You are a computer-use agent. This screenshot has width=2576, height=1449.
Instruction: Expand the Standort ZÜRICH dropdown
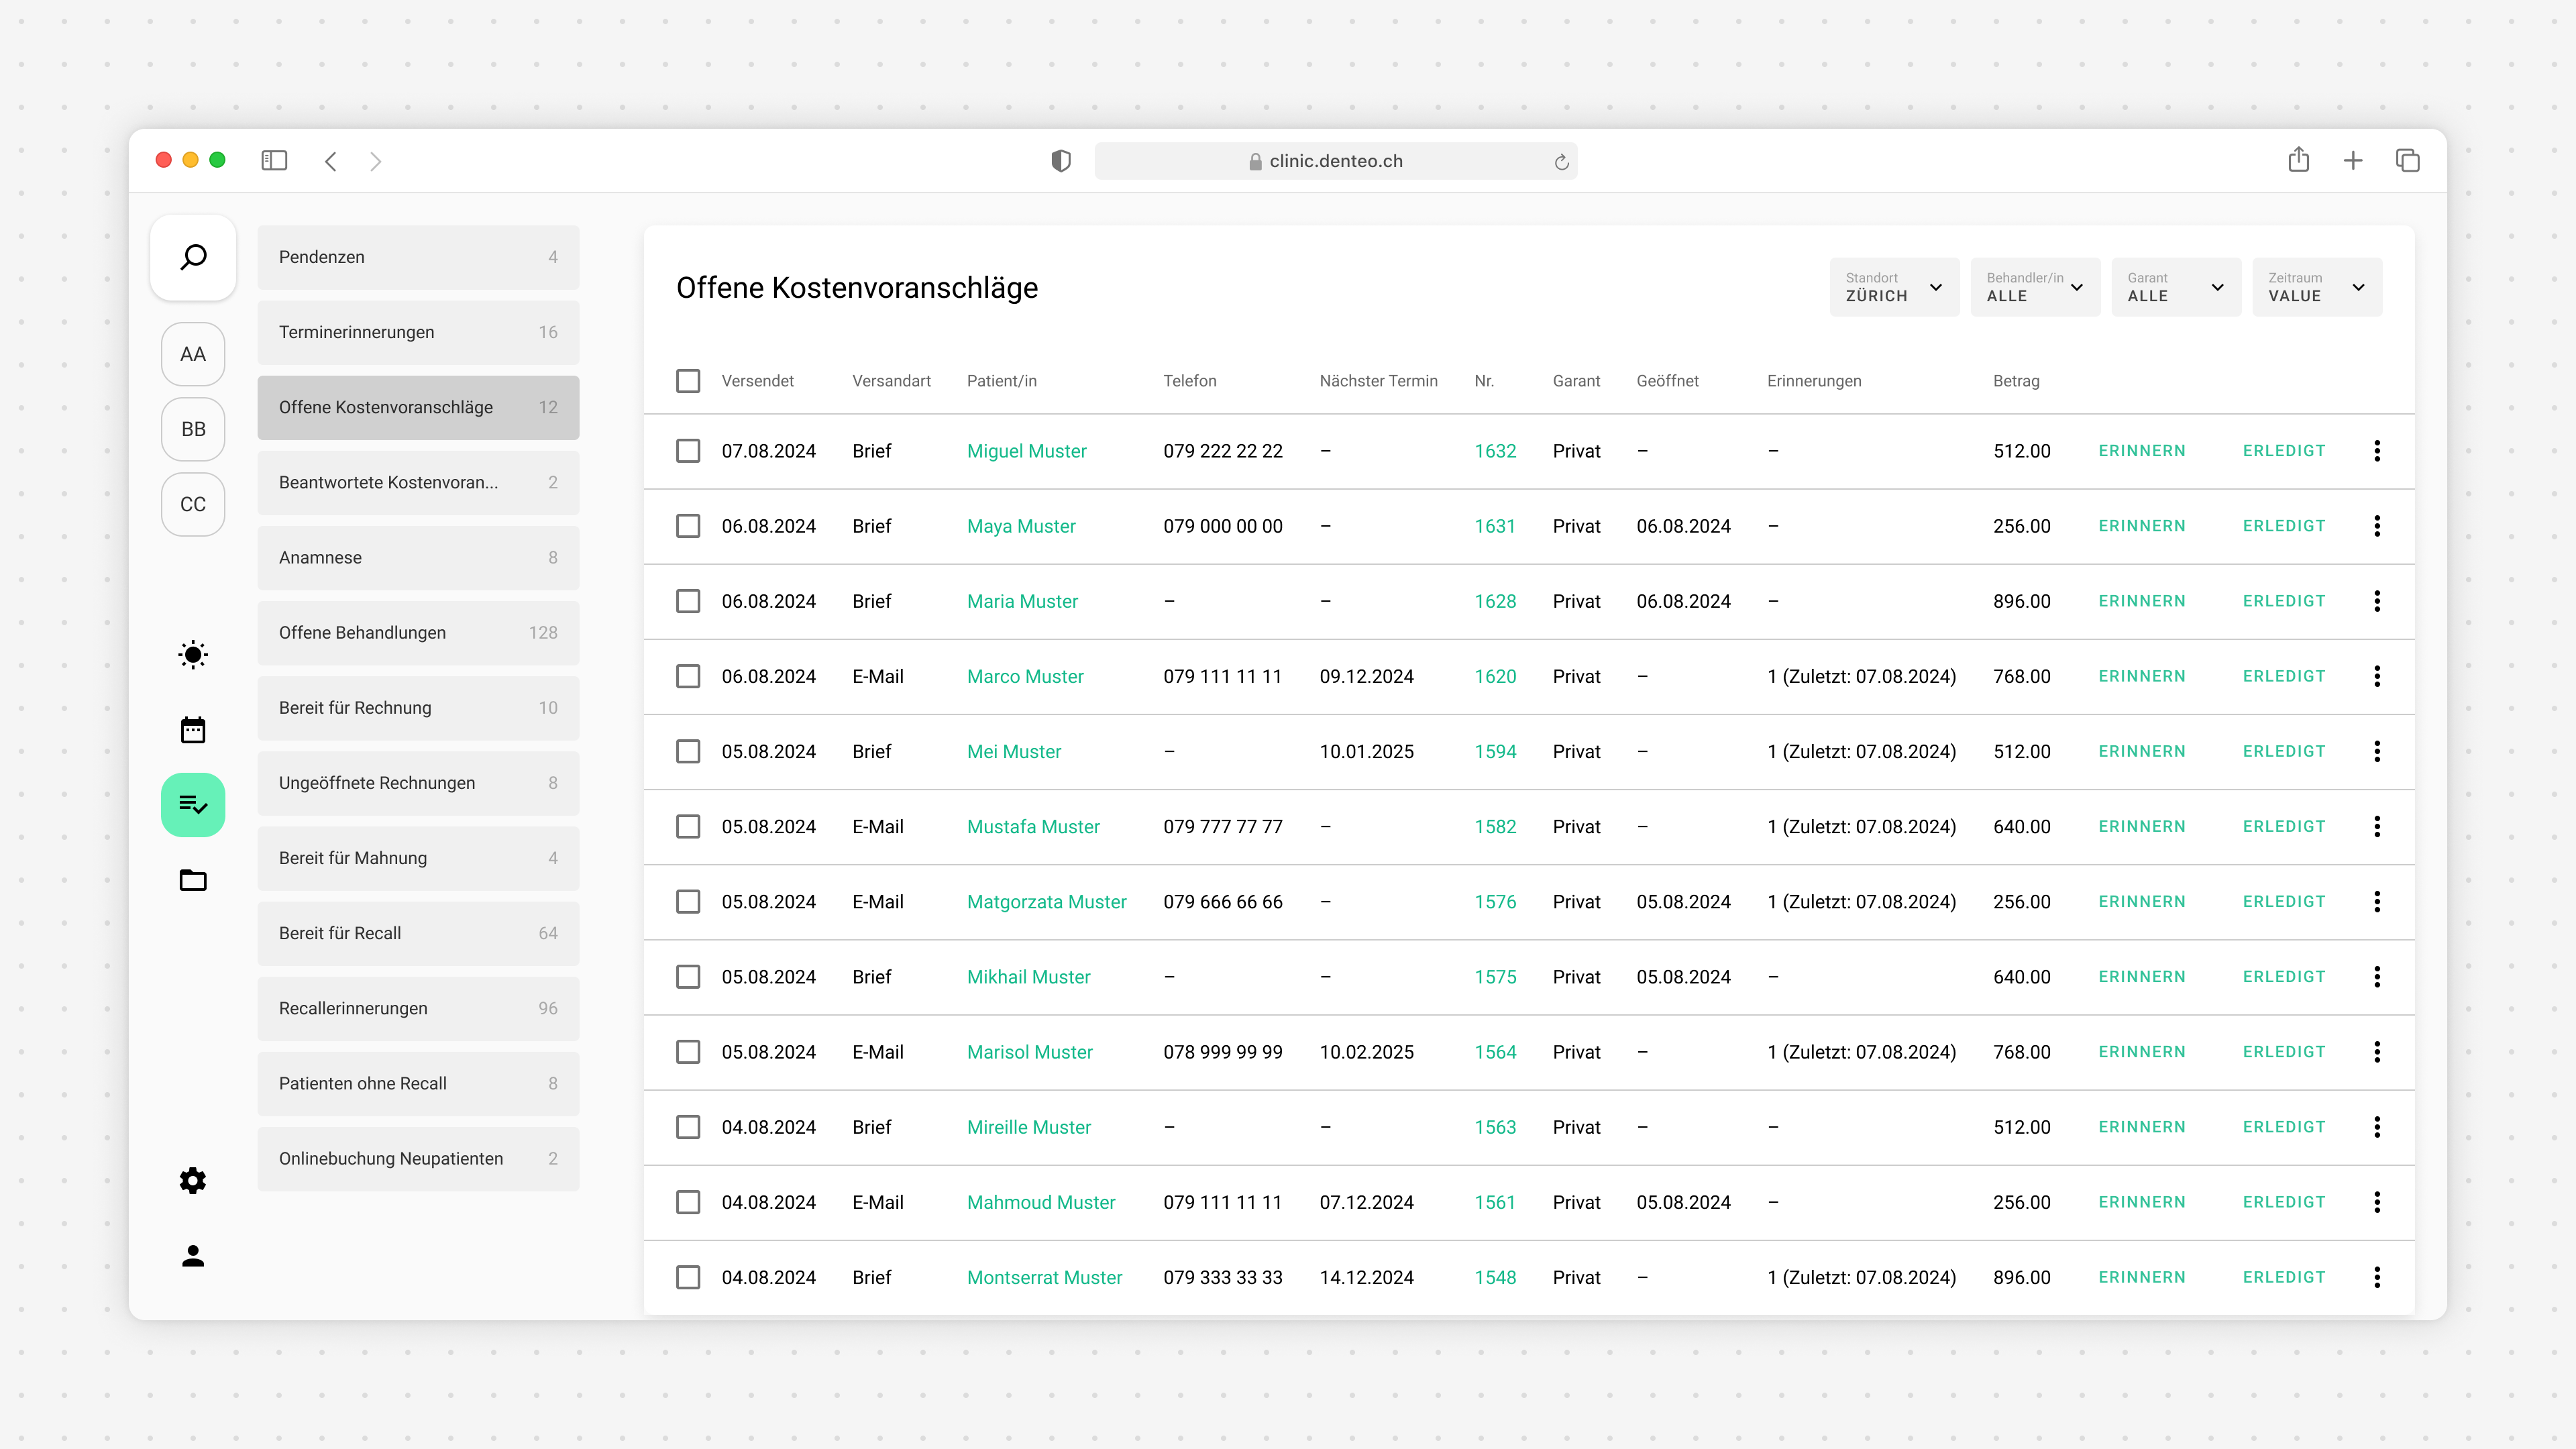[1893, 287]
